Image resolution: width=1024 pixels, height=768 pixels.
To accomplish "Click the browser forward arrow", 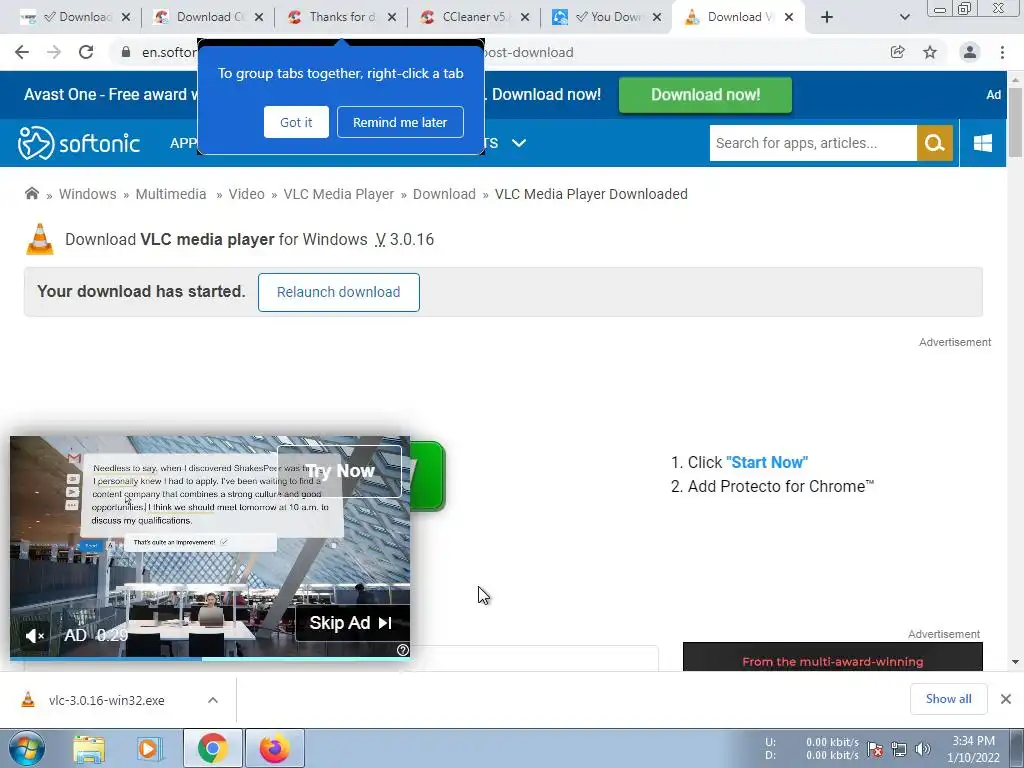I will [54, 52].
